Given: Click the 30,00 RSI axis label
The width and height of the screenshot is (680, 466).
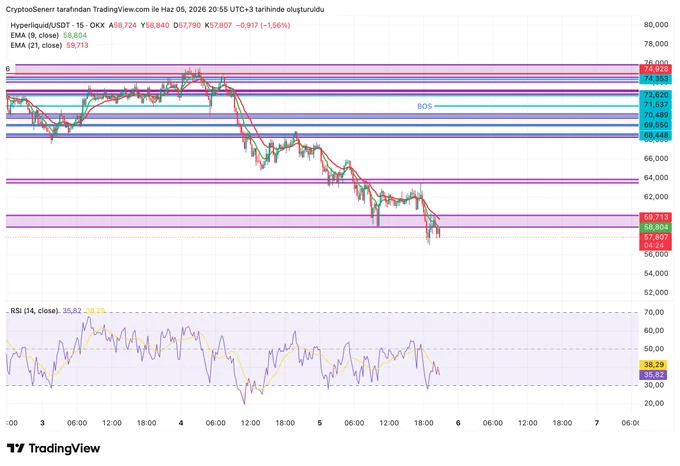Looking at the screenshot, I should point(654,385).
